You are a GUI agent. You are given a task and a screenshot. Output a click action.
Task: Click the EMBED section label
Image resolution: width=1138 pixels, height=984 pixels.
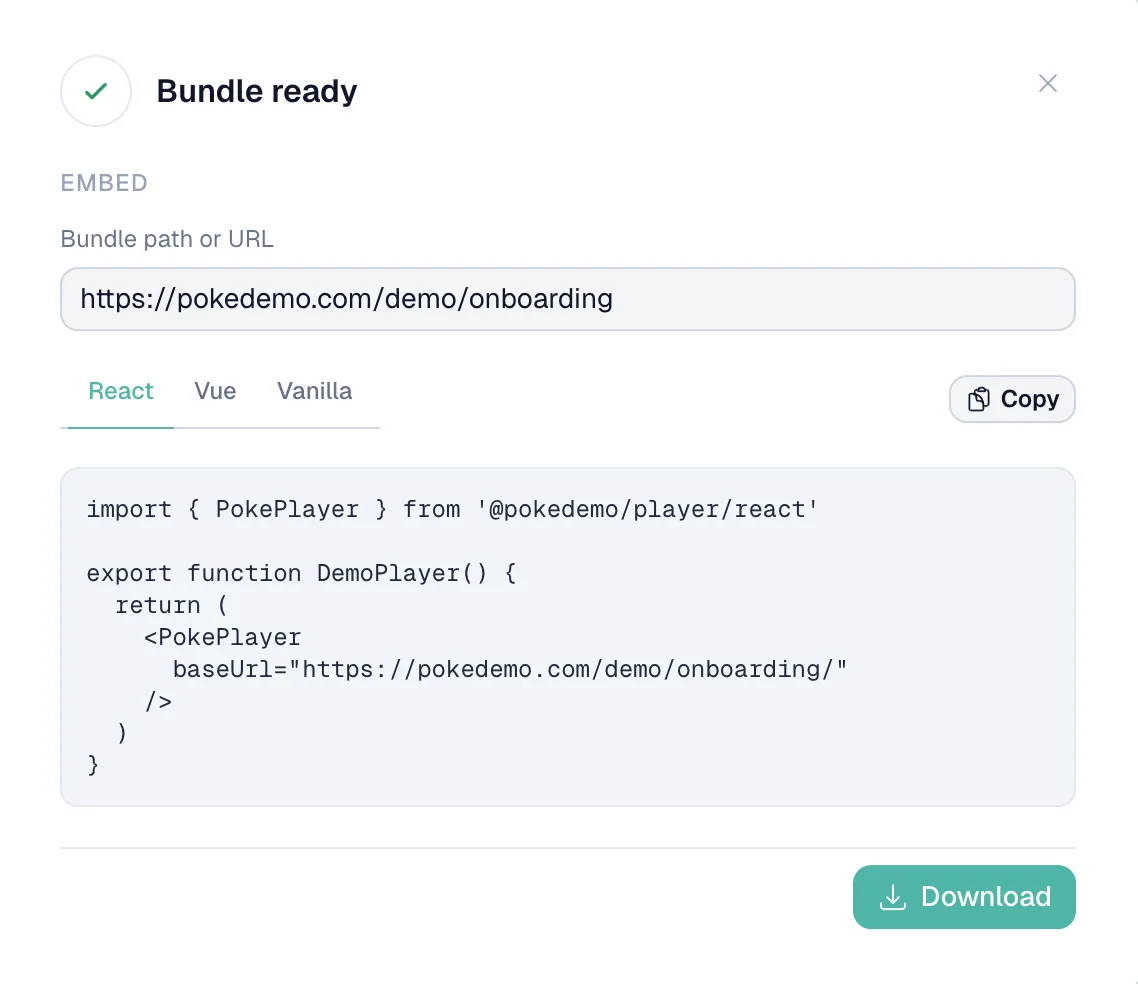point(104,183)
